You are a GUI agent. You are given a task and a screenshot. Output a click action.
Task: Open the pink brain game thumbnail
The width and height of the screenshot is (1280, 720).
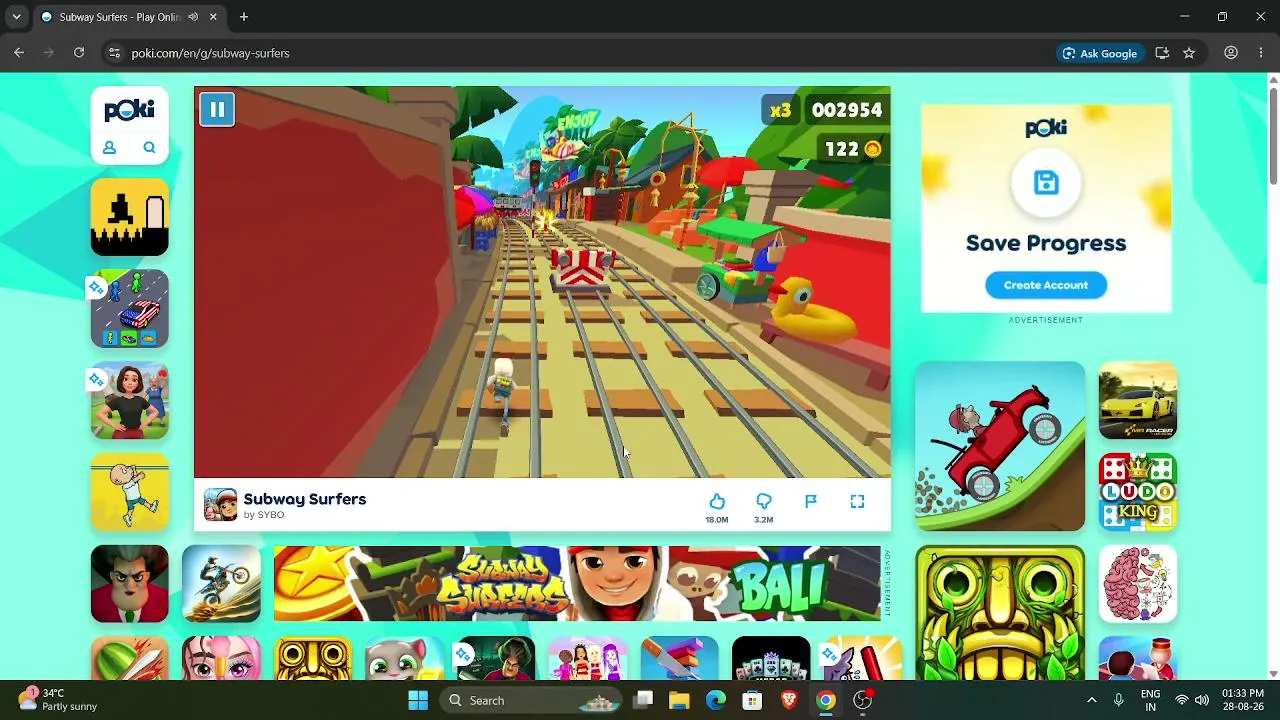tap(1138, 584)
